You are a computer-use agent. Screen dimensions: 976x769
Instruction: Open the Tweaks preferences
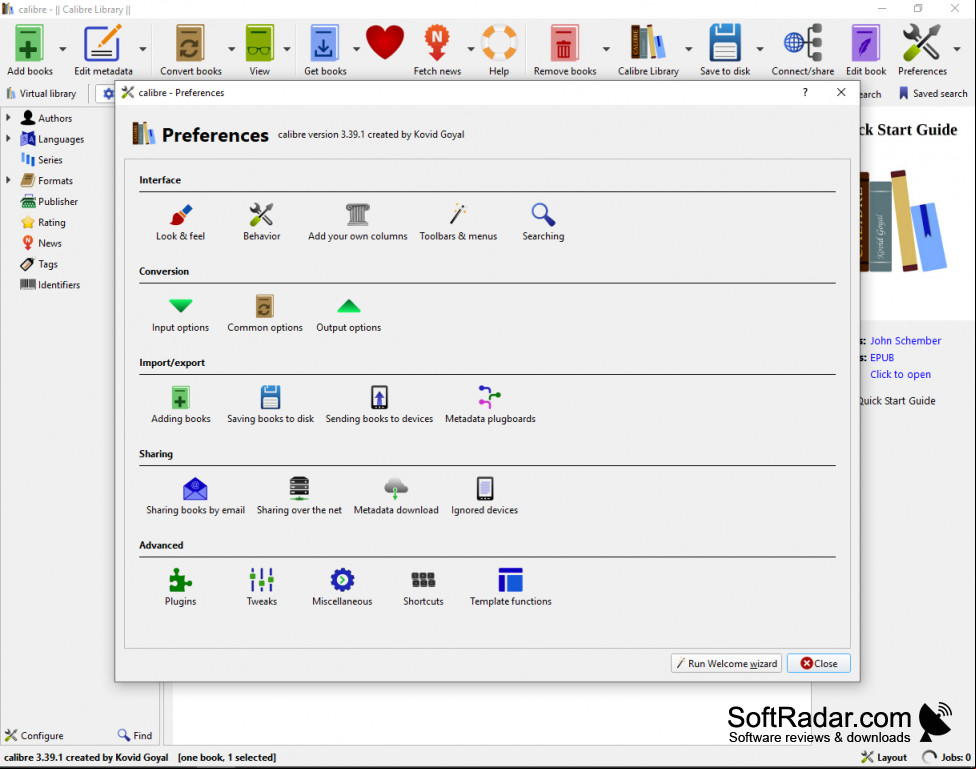261,588
